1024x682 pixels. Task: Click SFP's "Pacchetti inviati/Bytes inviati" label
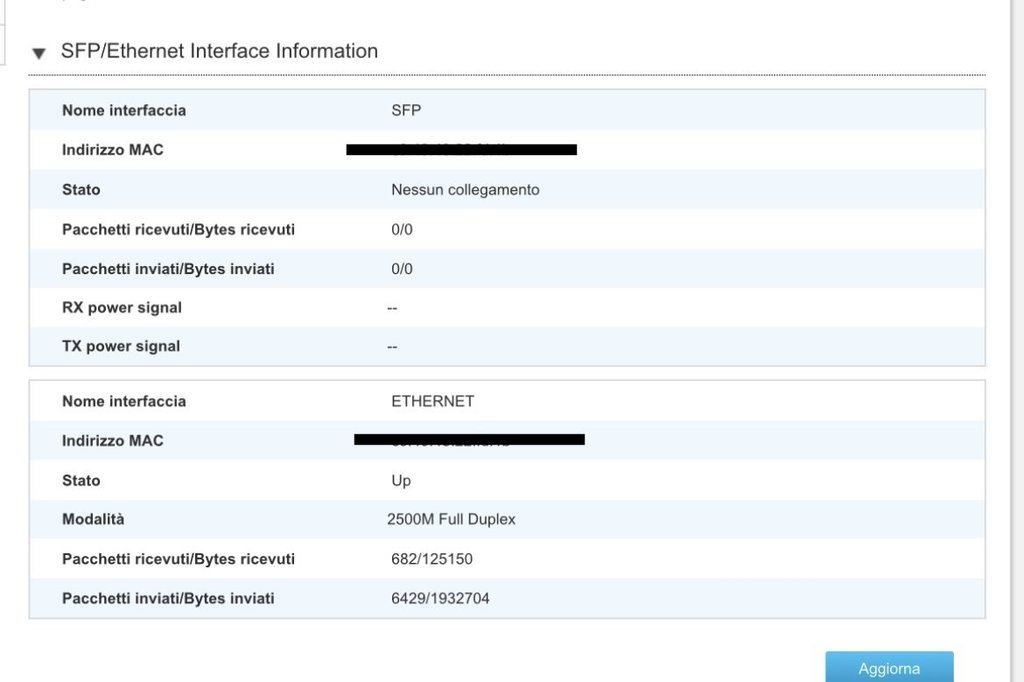coord(168,269)
